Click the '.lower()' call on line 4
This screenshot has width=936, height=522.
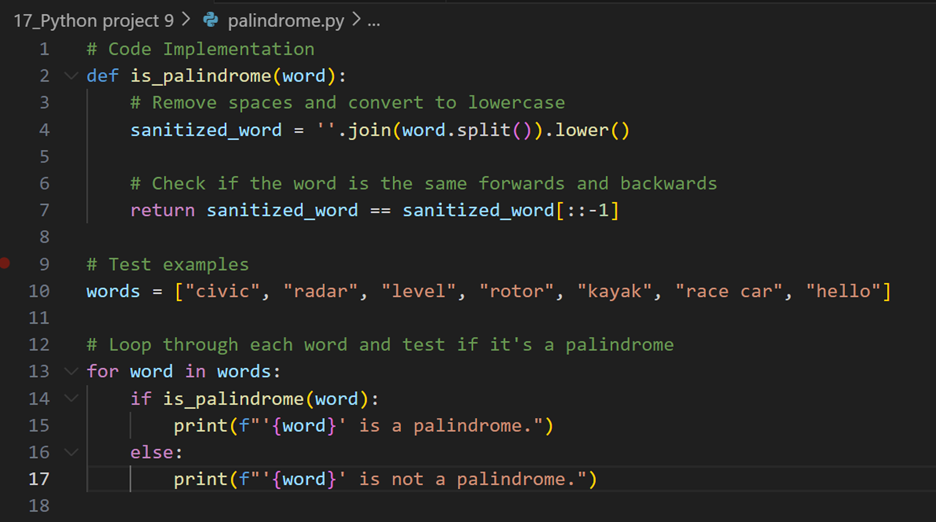tap(587, 130)
